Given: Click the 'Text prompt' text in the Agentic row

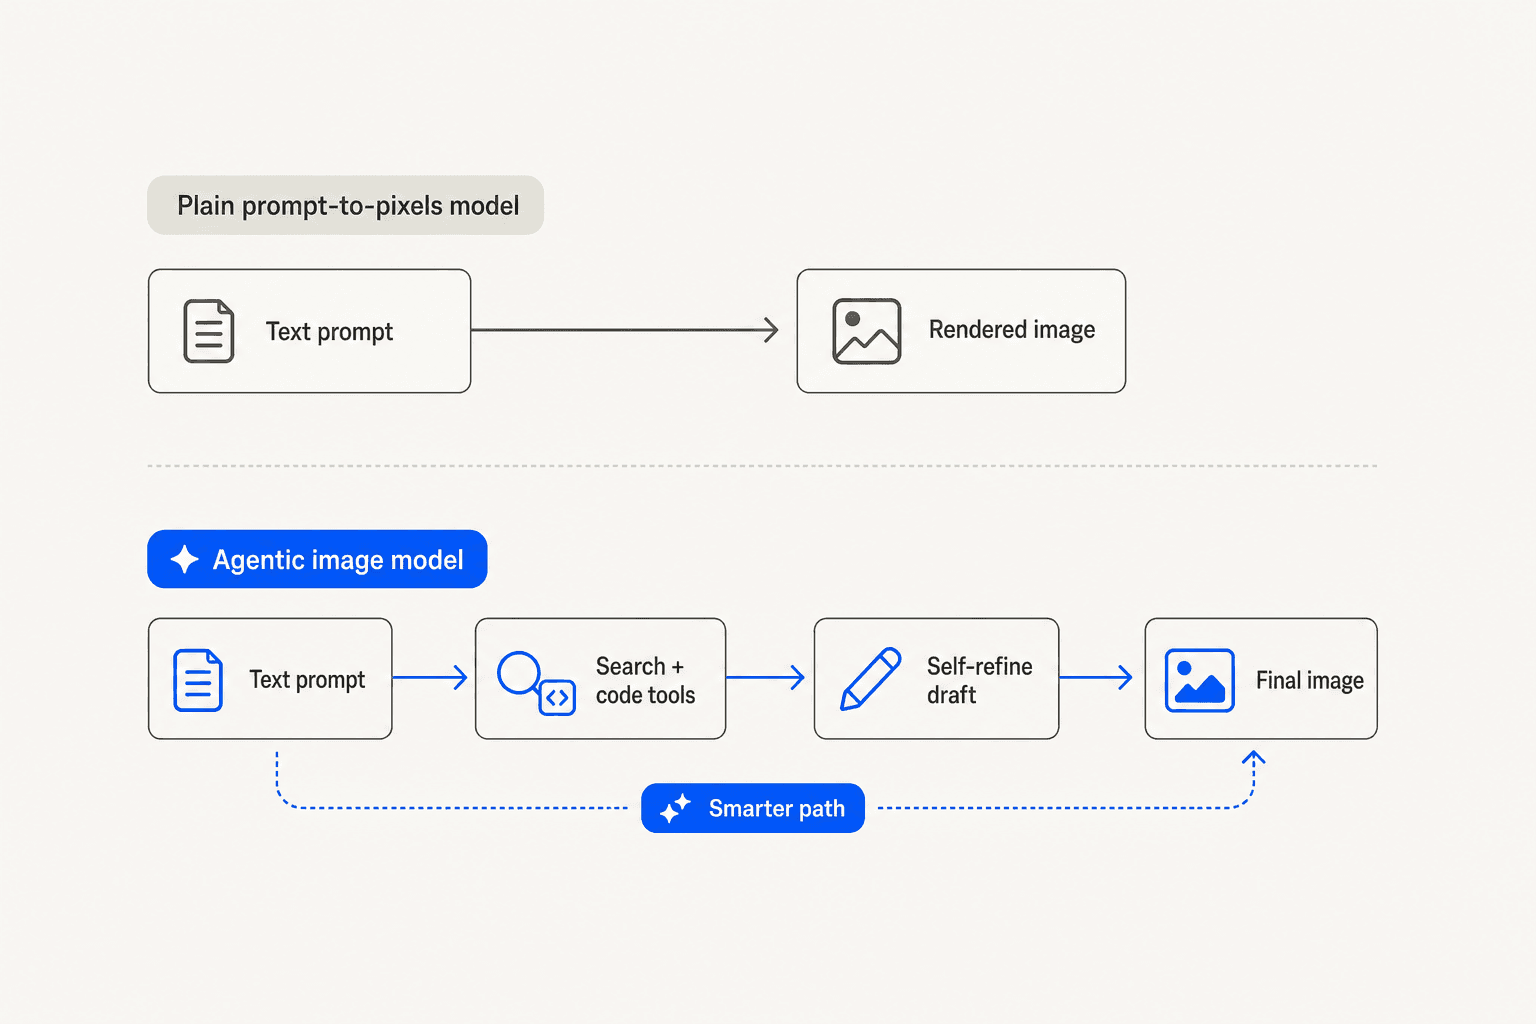Looking at the screenshot, I should 307,680.
